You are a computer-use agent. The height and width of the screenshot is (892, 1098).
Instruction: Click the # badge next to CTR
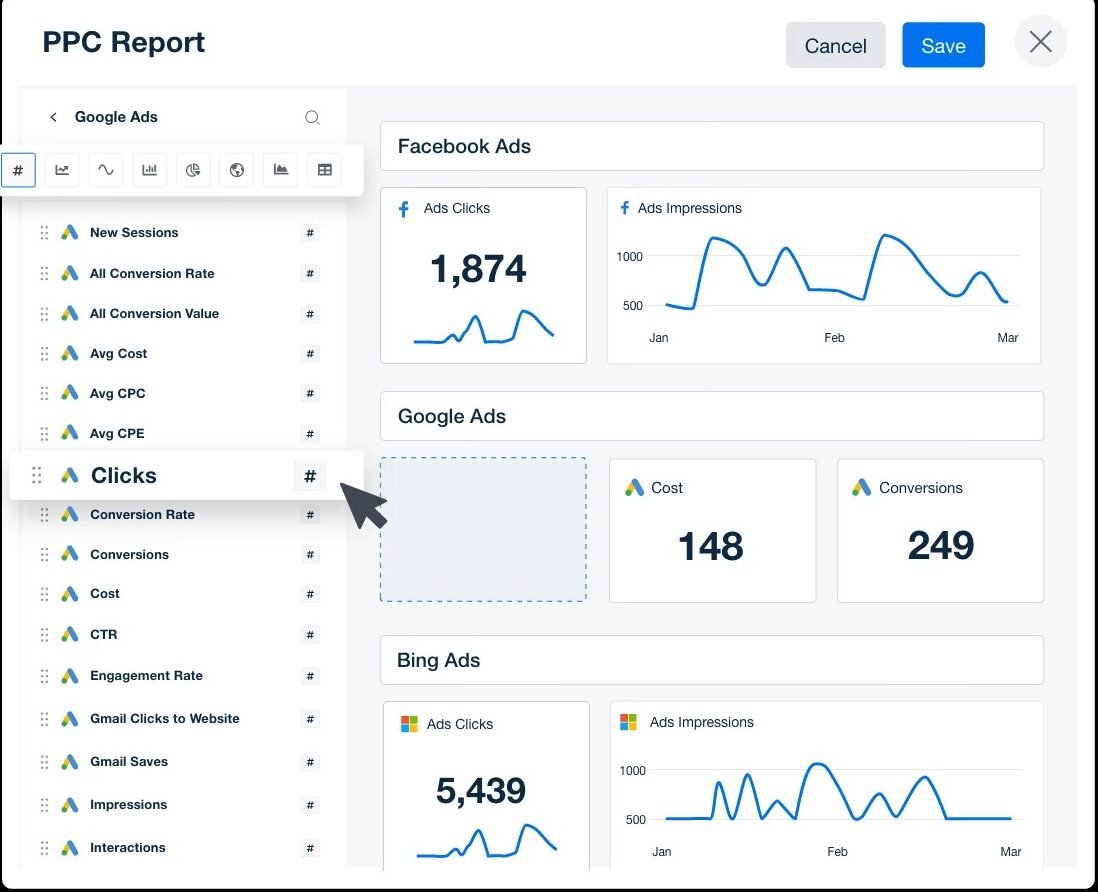pos(310,635)
